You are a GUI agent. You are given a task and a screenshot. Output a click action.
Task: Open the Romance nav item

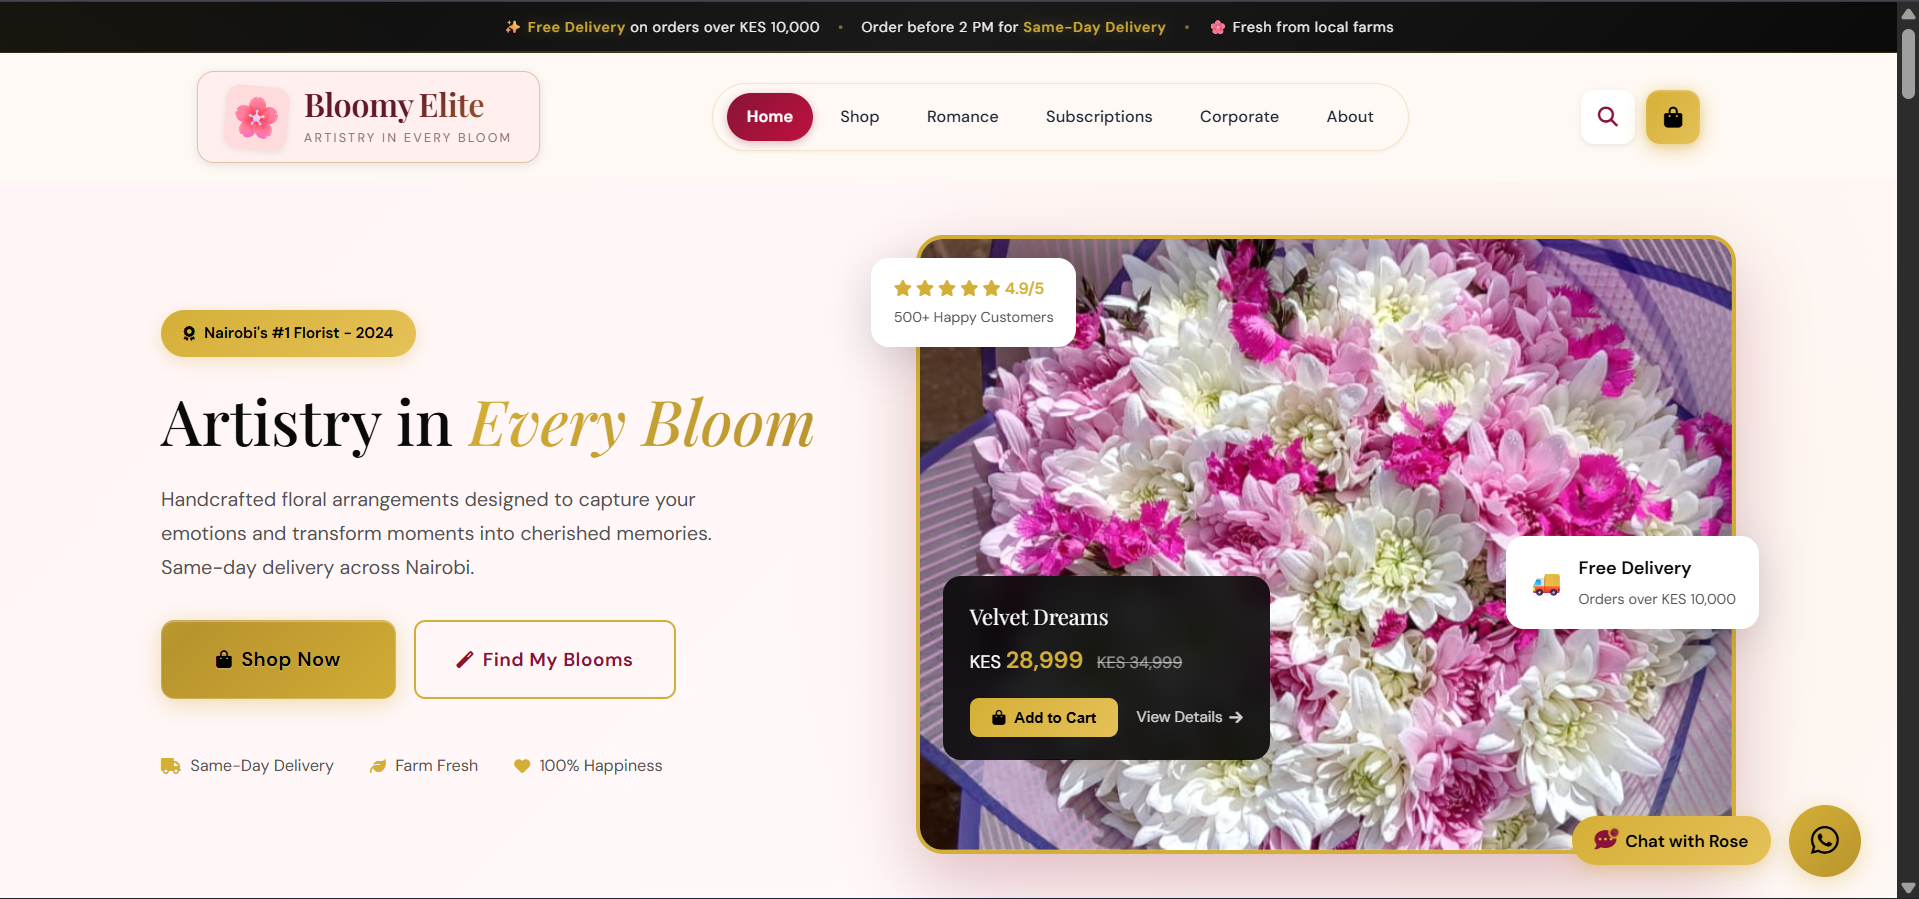point(962,117)
